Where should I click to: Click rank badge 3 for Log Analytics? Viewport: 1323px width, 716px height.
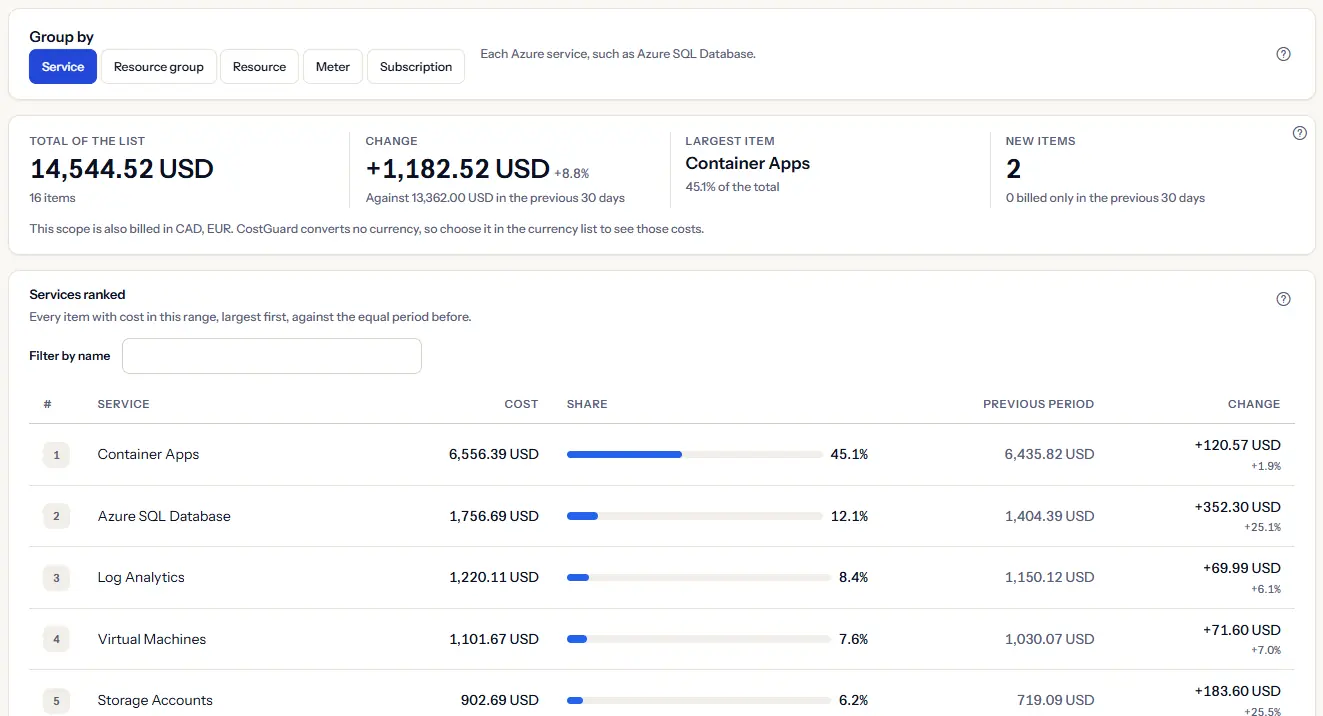point(56,578)
